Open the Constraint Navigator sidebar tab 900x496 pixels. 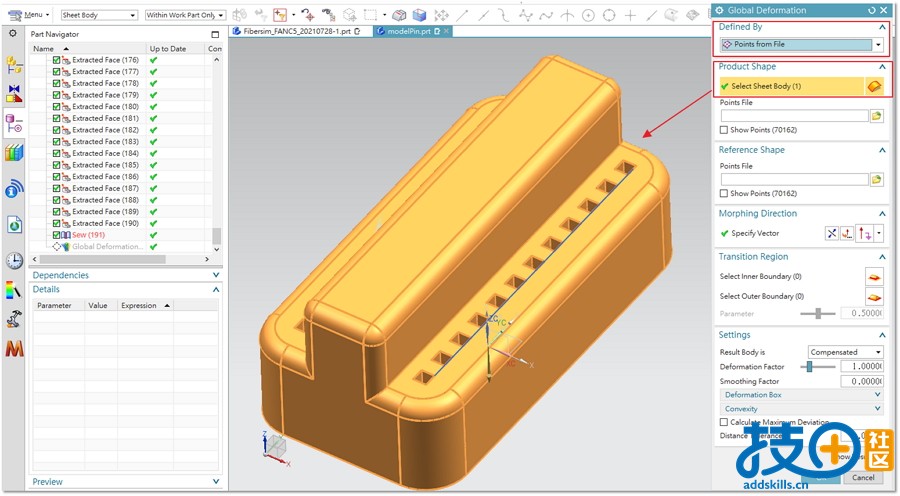(x=14, y=93)
